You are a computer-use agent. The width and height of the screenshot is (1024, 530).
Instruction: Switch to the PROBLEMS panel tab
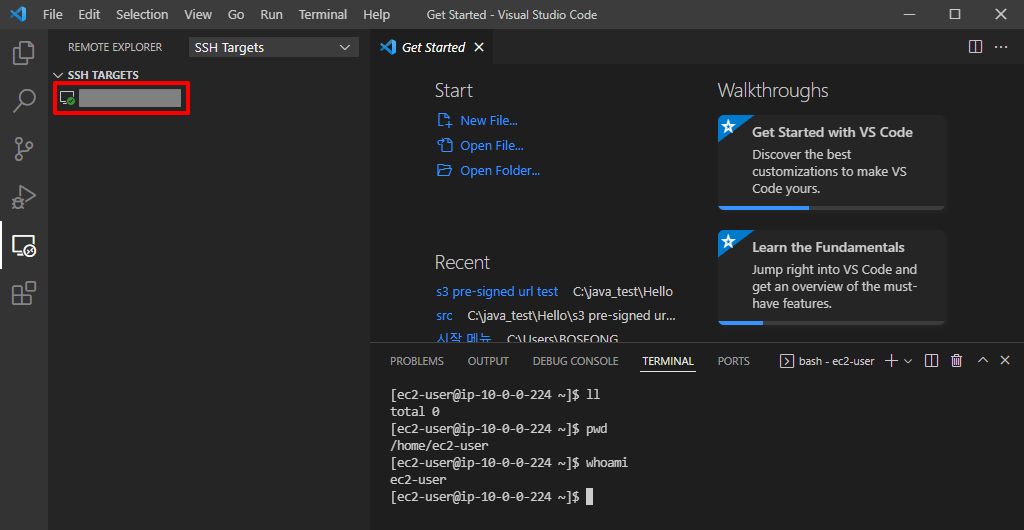417,361
